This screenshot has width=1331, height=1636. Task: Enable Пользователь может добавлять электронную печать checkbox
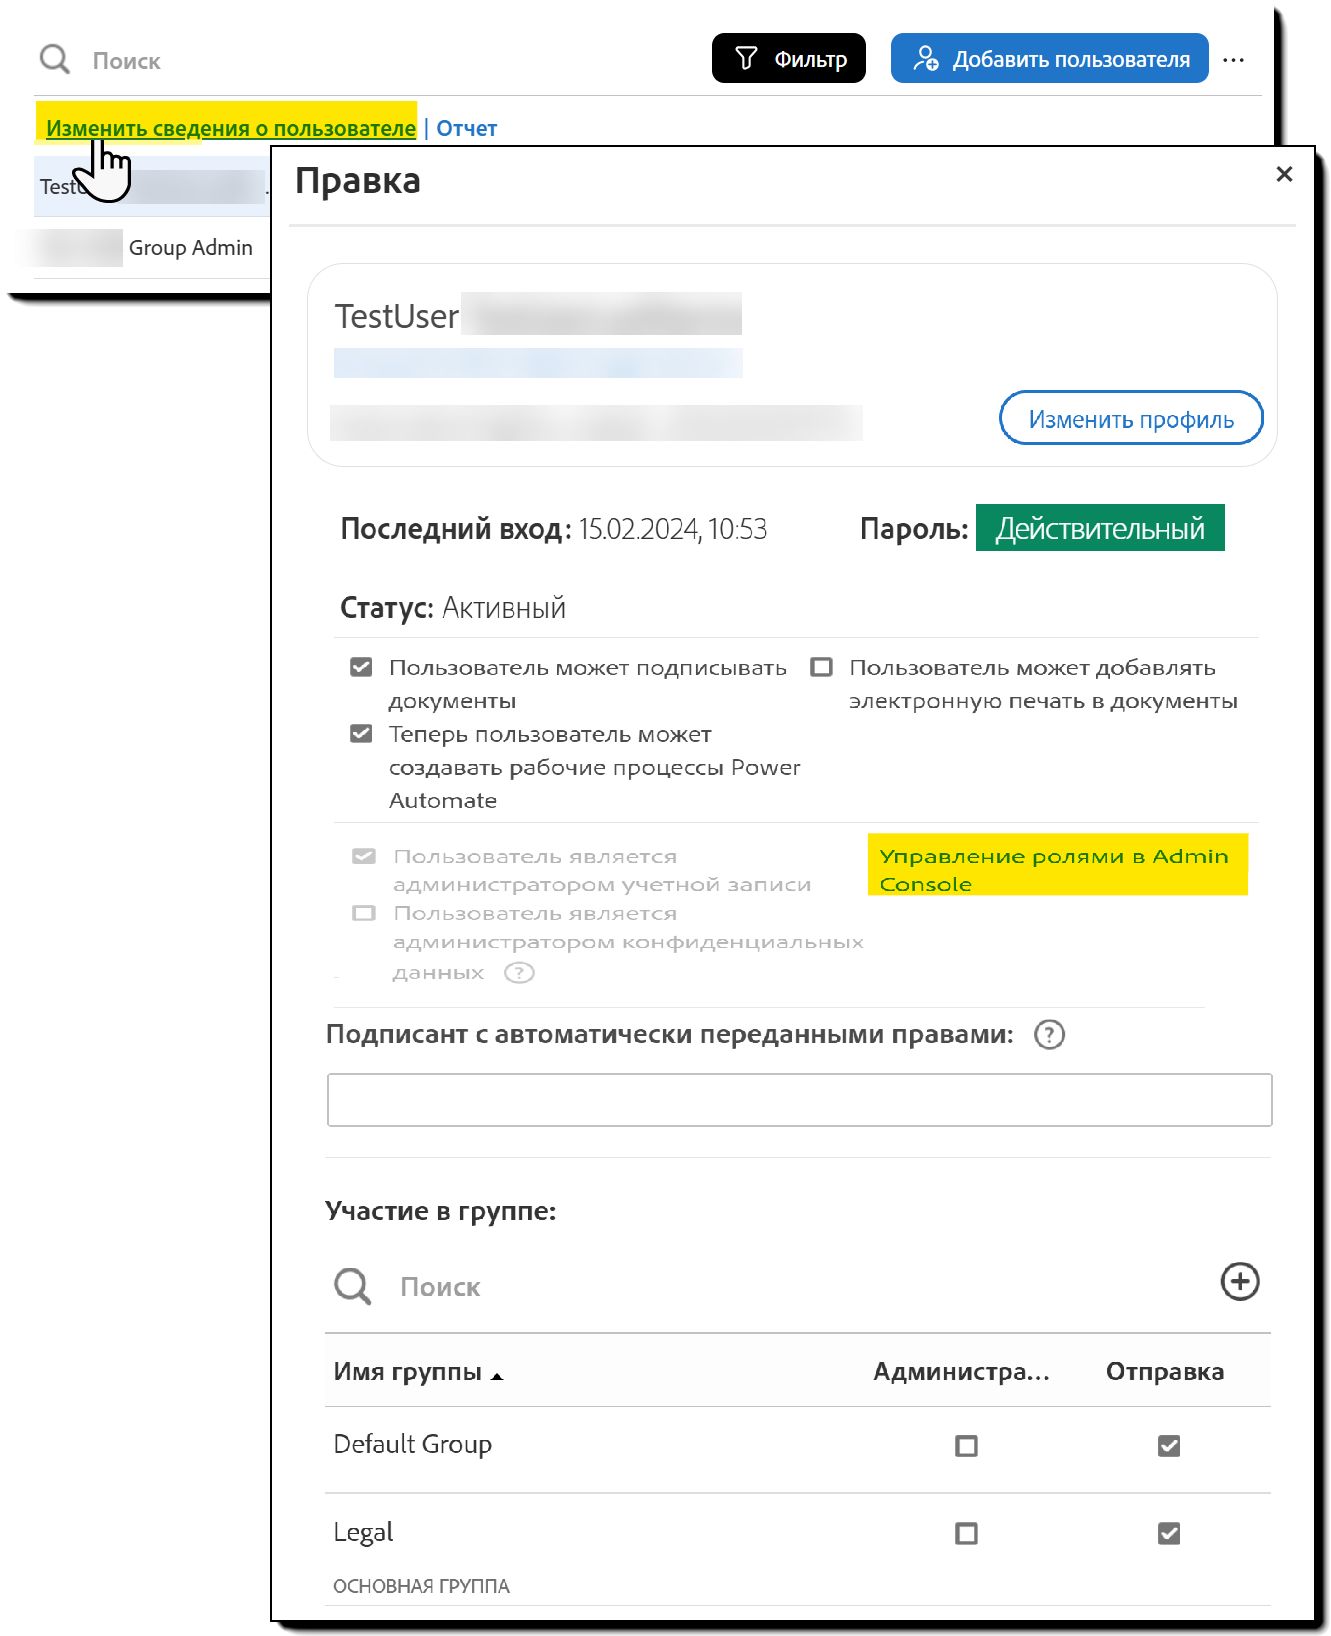coord(821,667)
